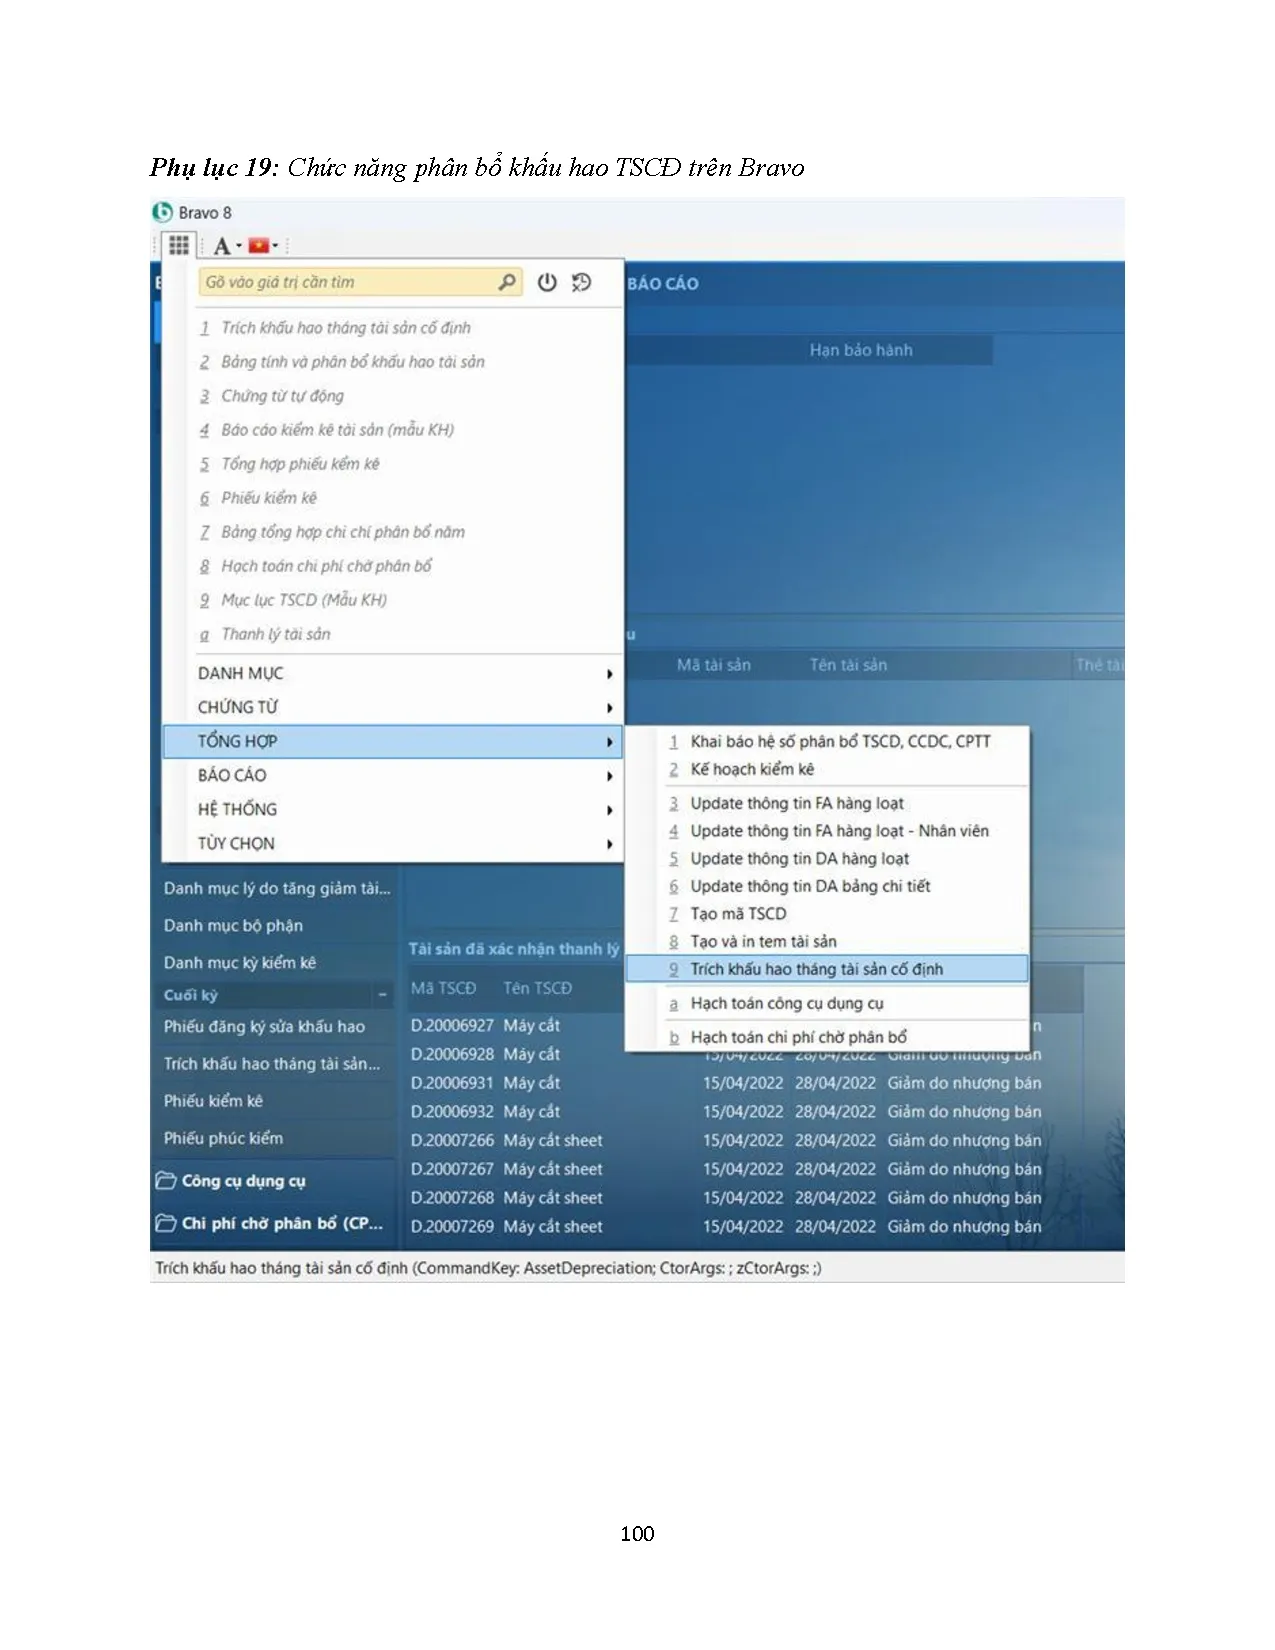This screenshot has width=1275, height=1650.
Task: Select Trích khấu hao tháng tài sản cố định in submenu
Action: [816, 969]
